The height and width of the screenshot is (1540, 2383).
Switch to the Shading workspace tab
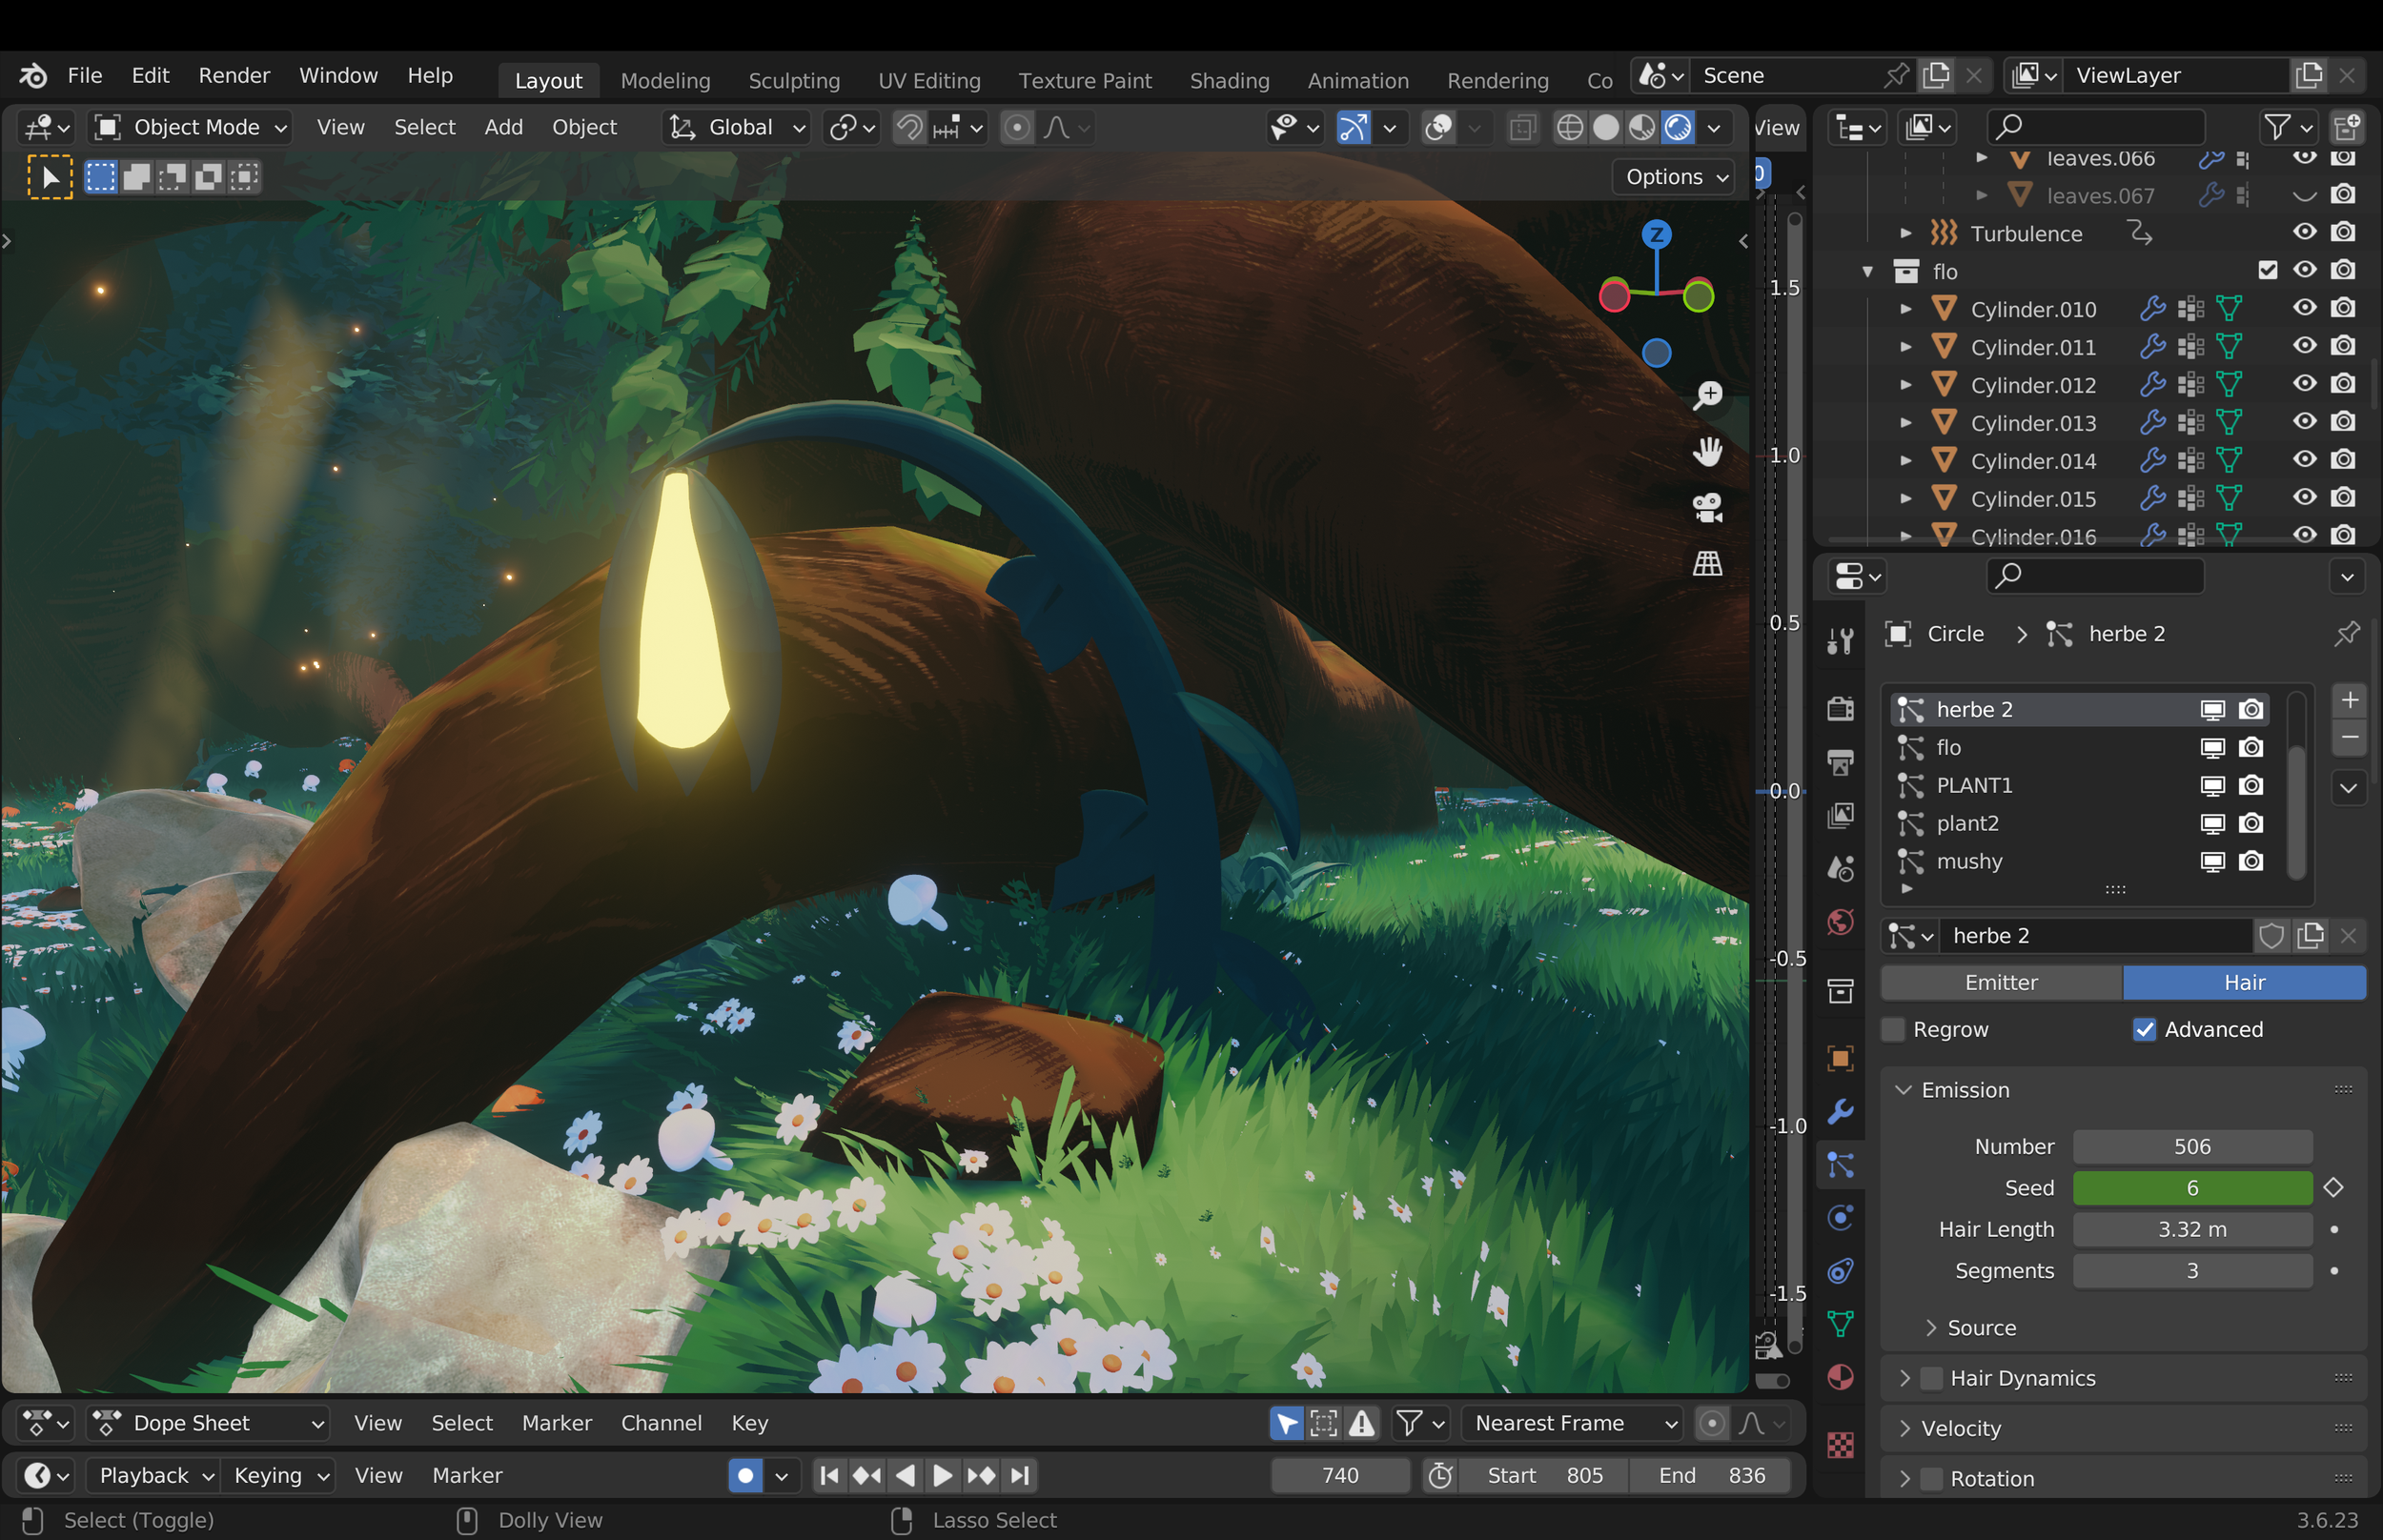point(1229,80)
